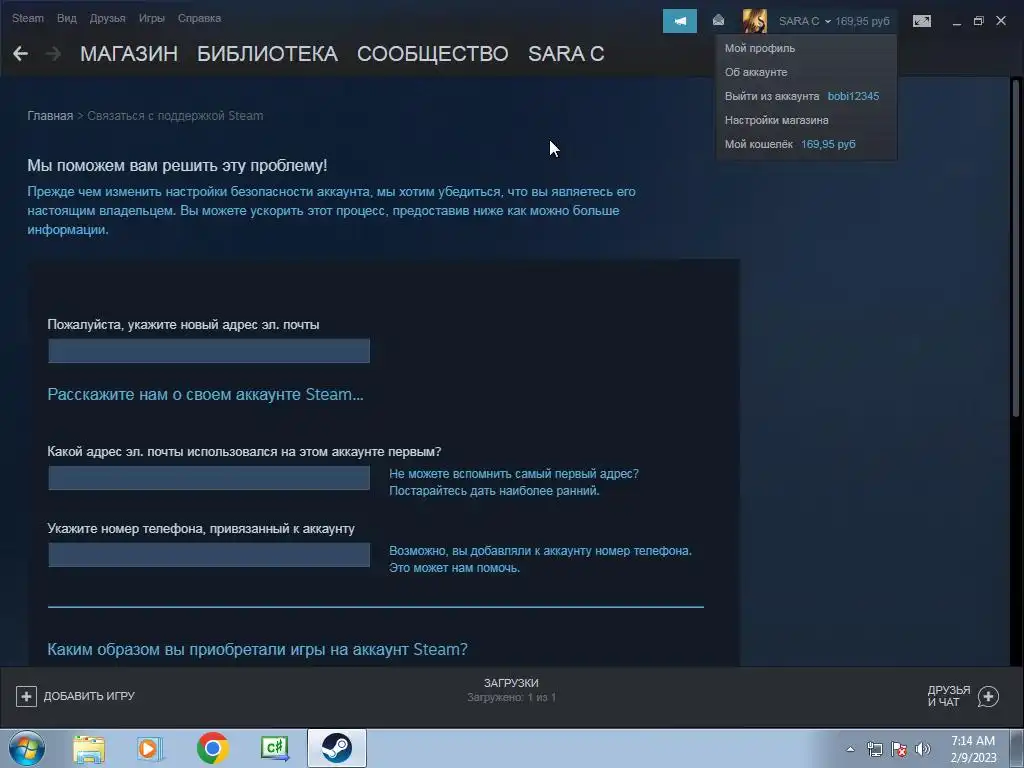
Task: Click the back navigation arrow
Action: coord(20,54)
